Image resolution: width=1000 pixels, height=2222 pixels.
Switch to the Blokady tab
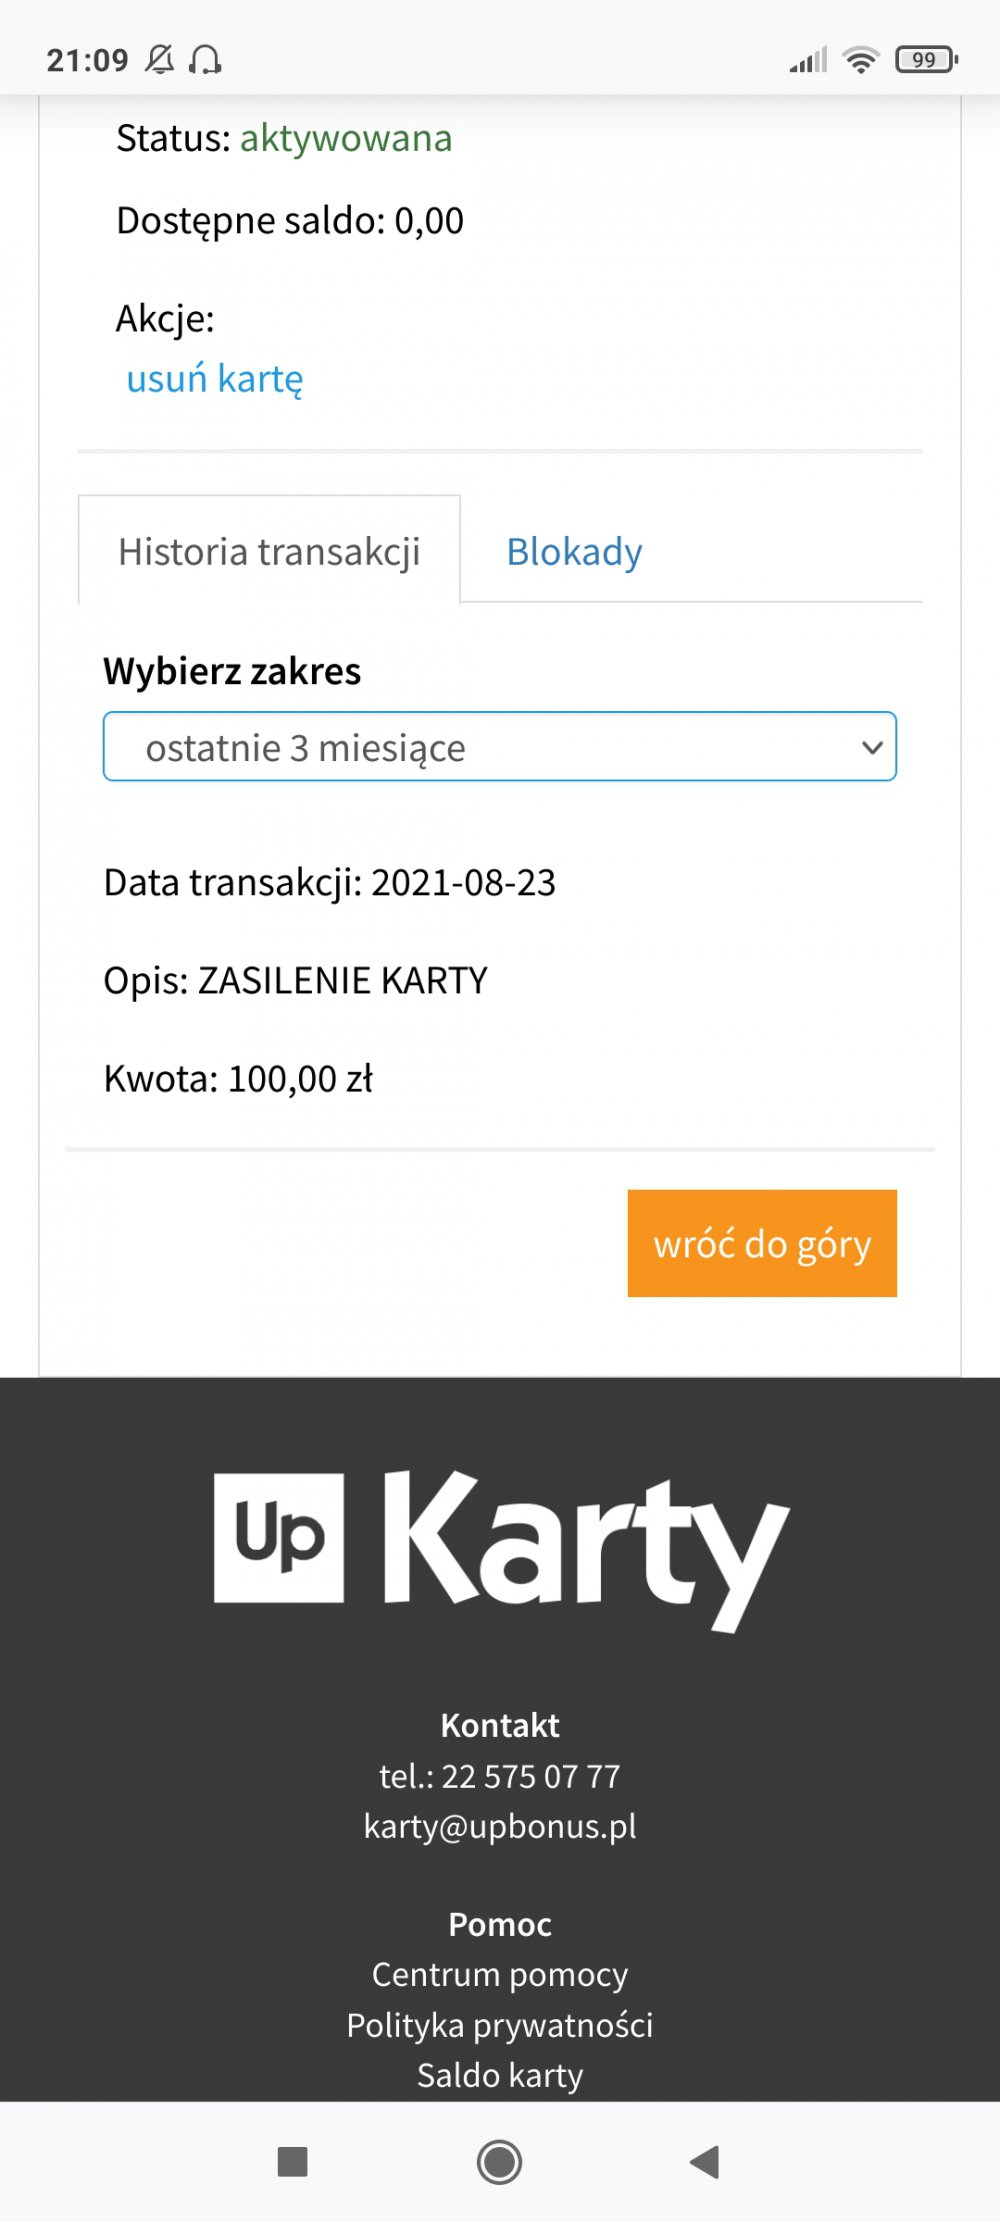(574, 552)
